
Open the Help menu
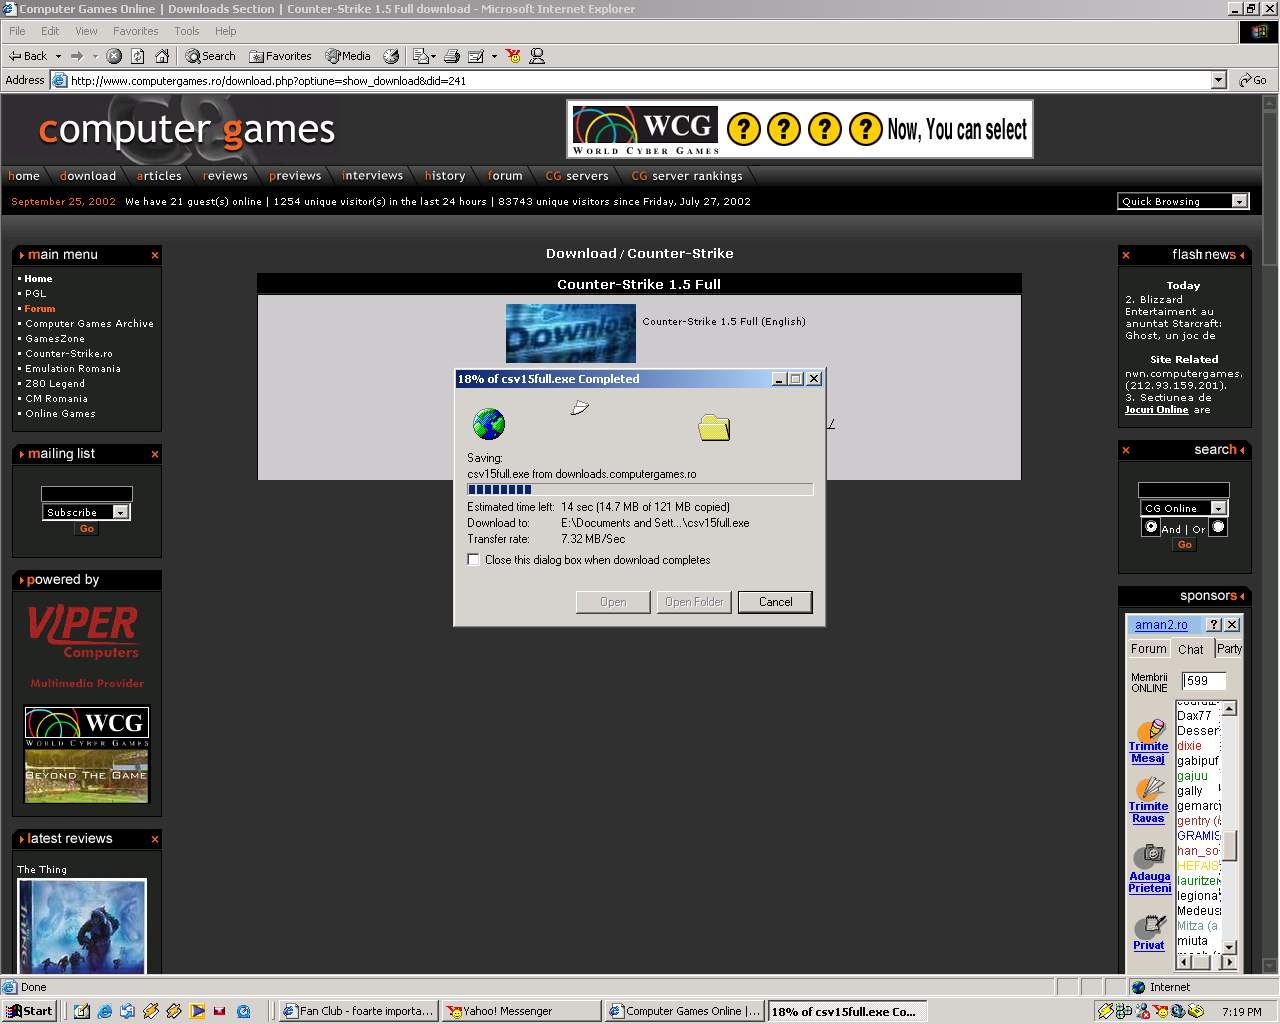pos(225,31)
